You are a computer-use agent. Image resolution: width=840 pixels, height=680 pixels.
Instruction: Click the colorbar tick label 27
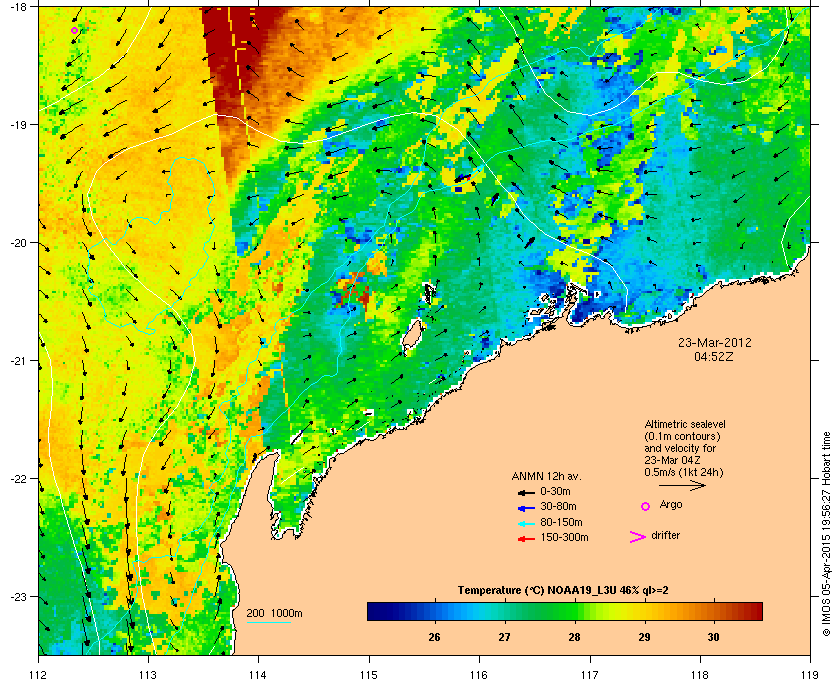(504, 637)
